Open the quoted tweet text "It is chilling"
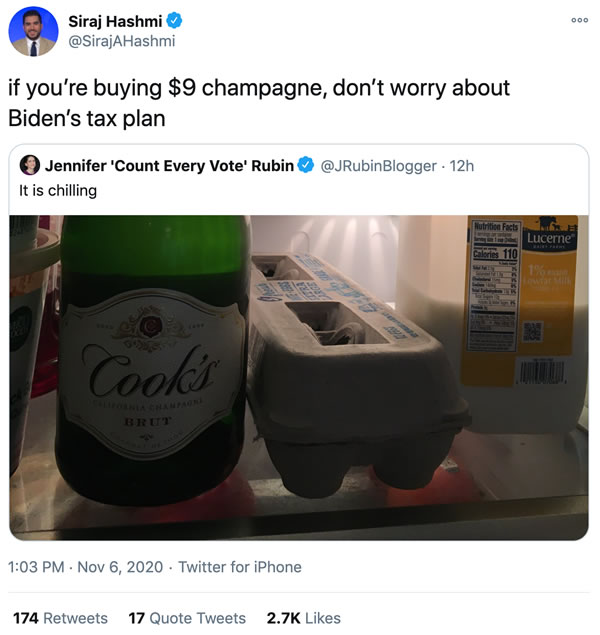The height and width of the screenshot is (635, 600). click(x=58, y=190)
